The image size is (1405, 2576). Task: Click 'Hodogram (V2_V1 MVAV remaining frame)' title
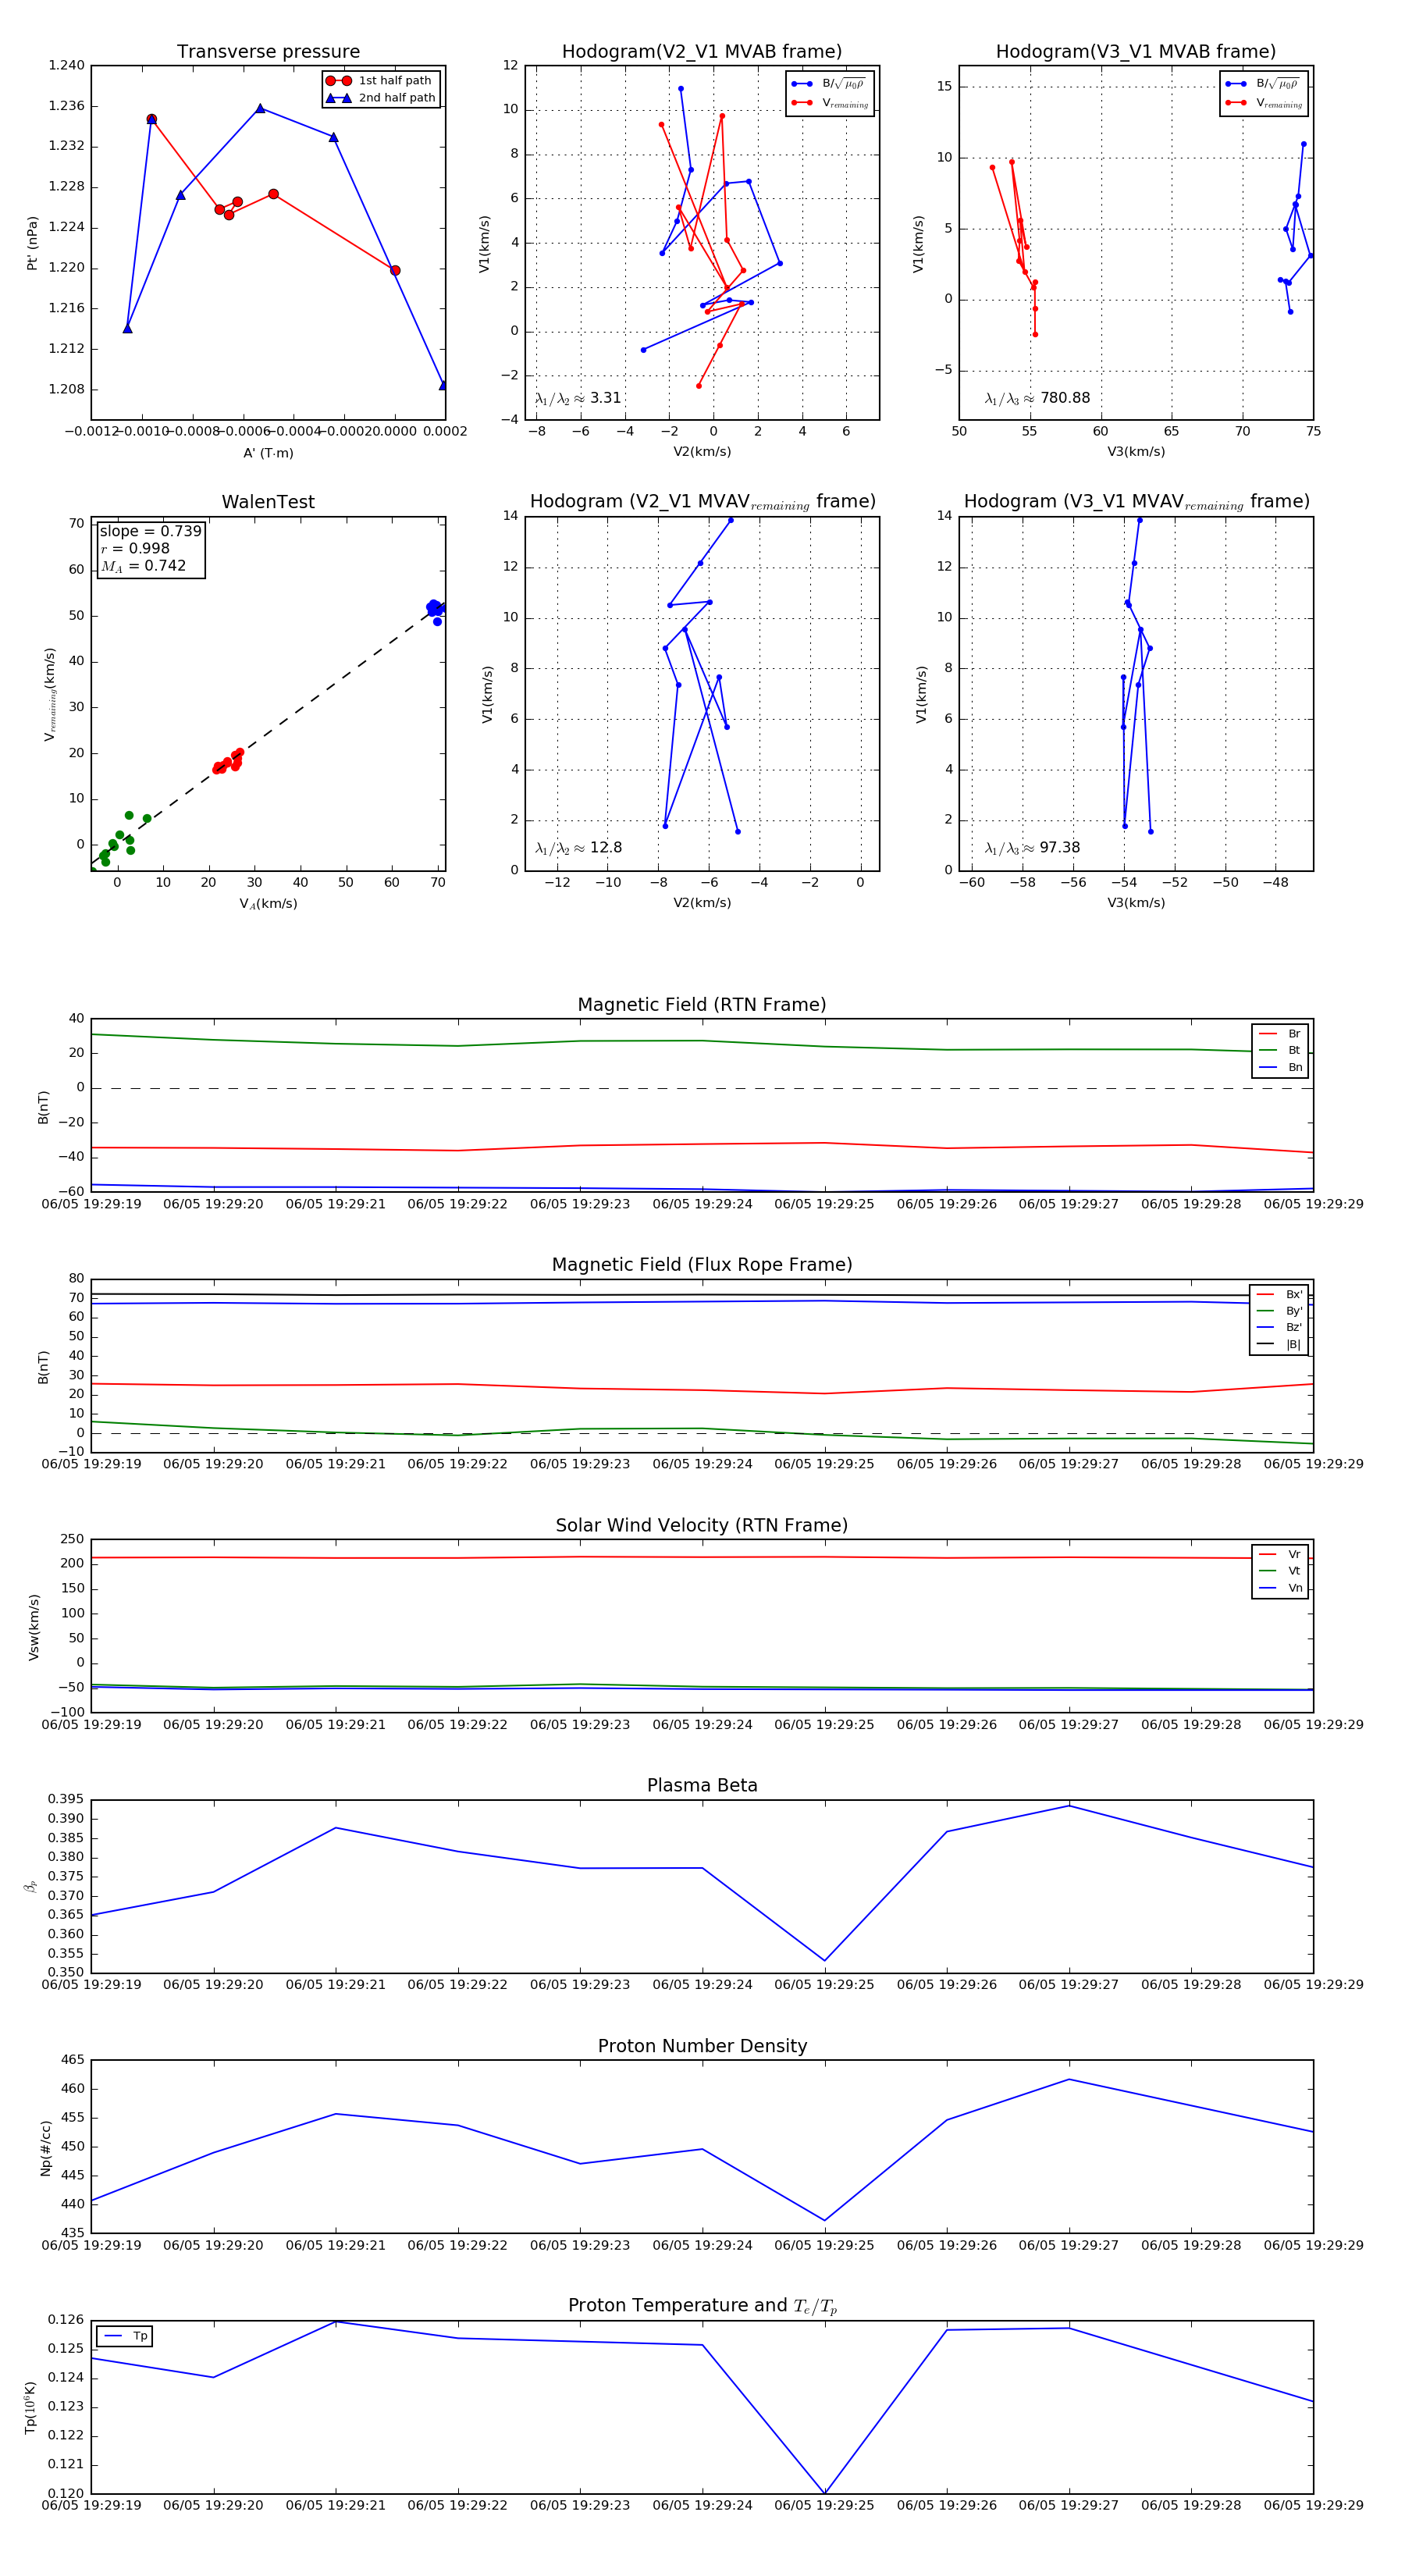pos(702,502)
